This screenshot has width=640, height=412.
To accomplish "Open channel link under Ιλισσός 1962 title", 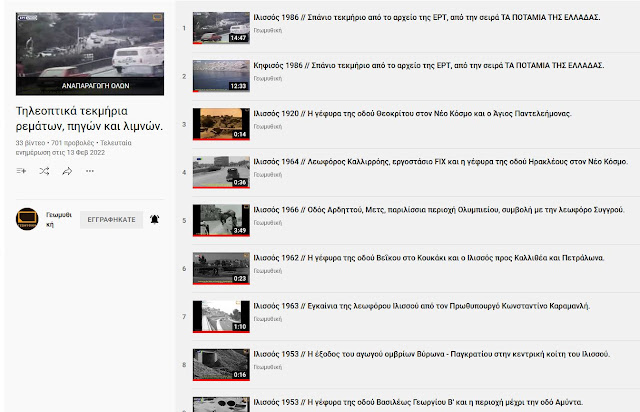I will pyautogui.click(x=268, y=271).
